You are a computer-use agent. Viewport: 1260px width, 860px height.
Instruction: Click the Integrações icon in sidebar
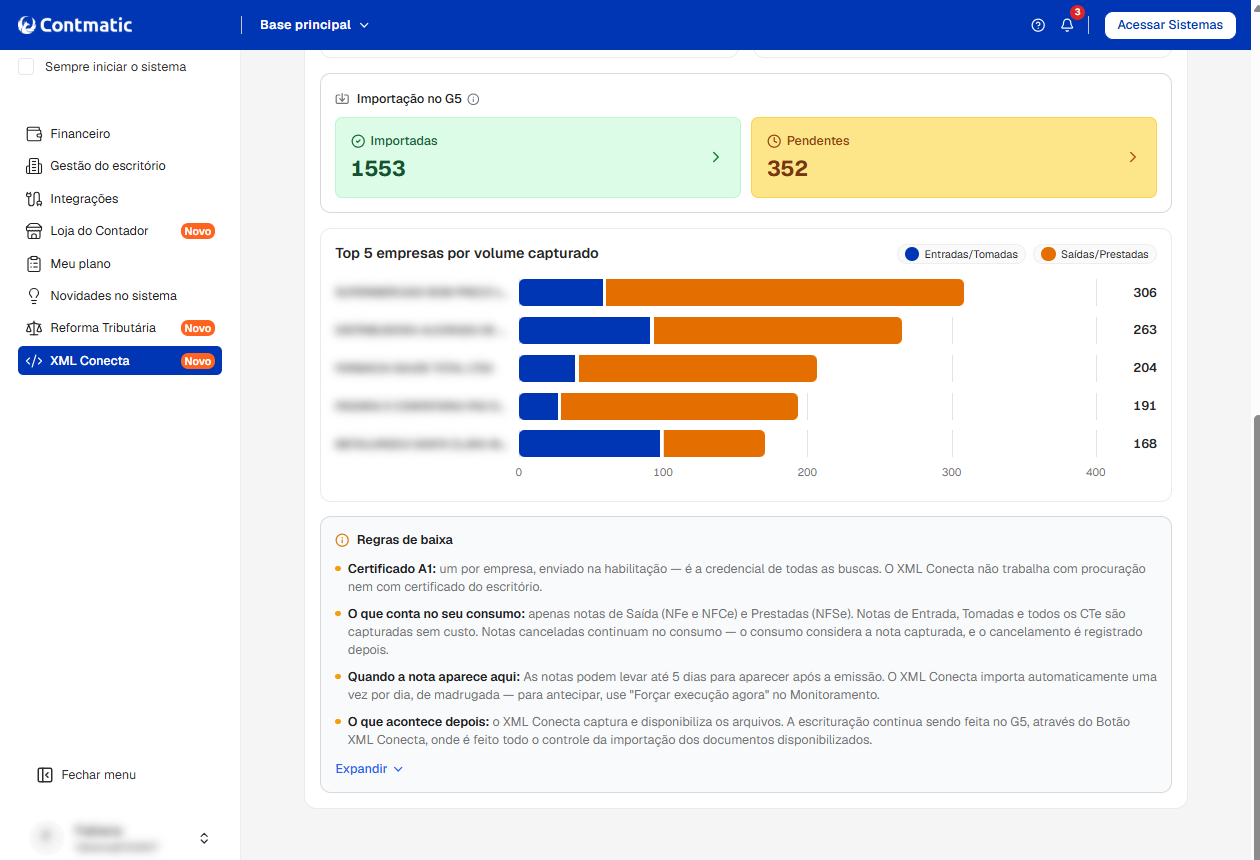[33, 199]
